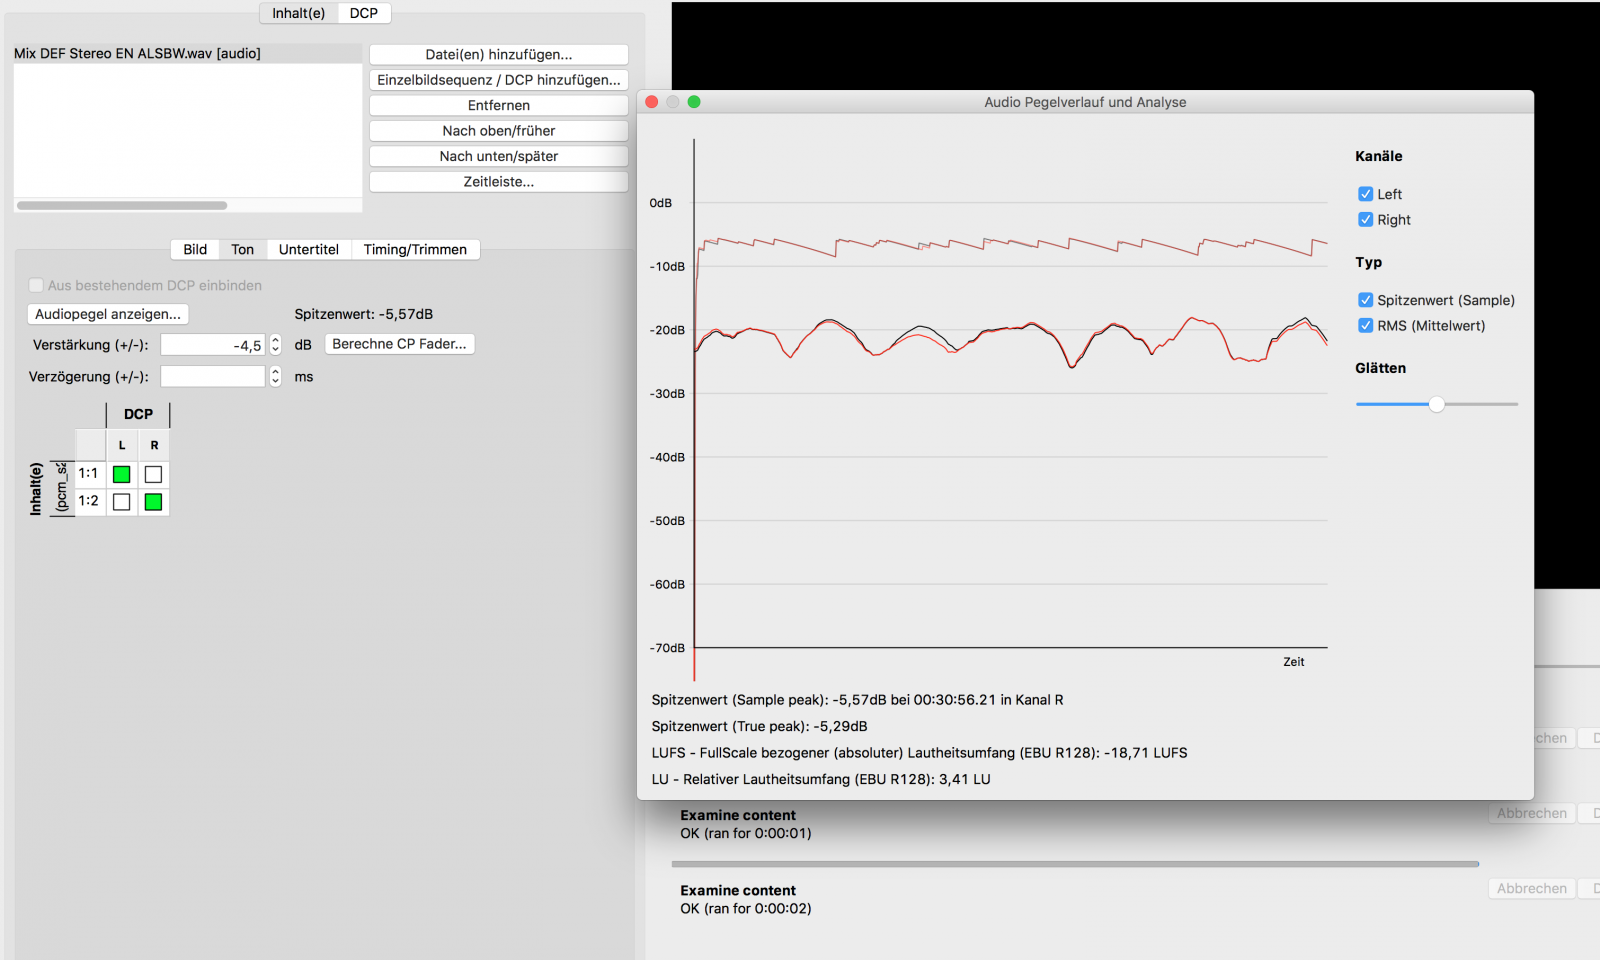The height and width of the screenshot is (960, 1600).
Task: Uncheck the Left channel checkbox
Action: point(1365,194)
